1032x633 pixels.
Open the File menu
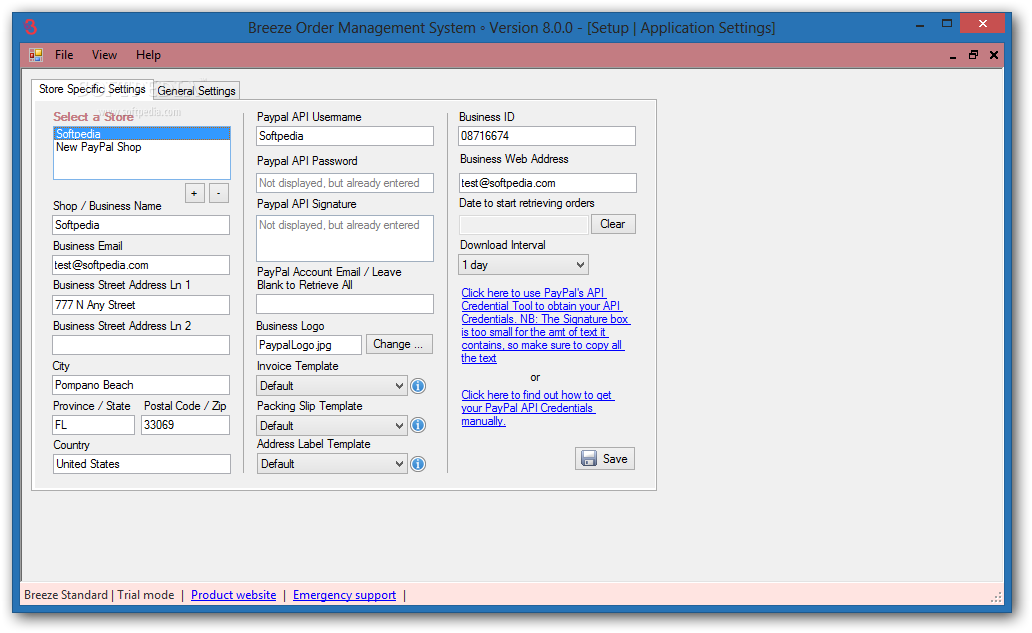click(x=64, y=55)
